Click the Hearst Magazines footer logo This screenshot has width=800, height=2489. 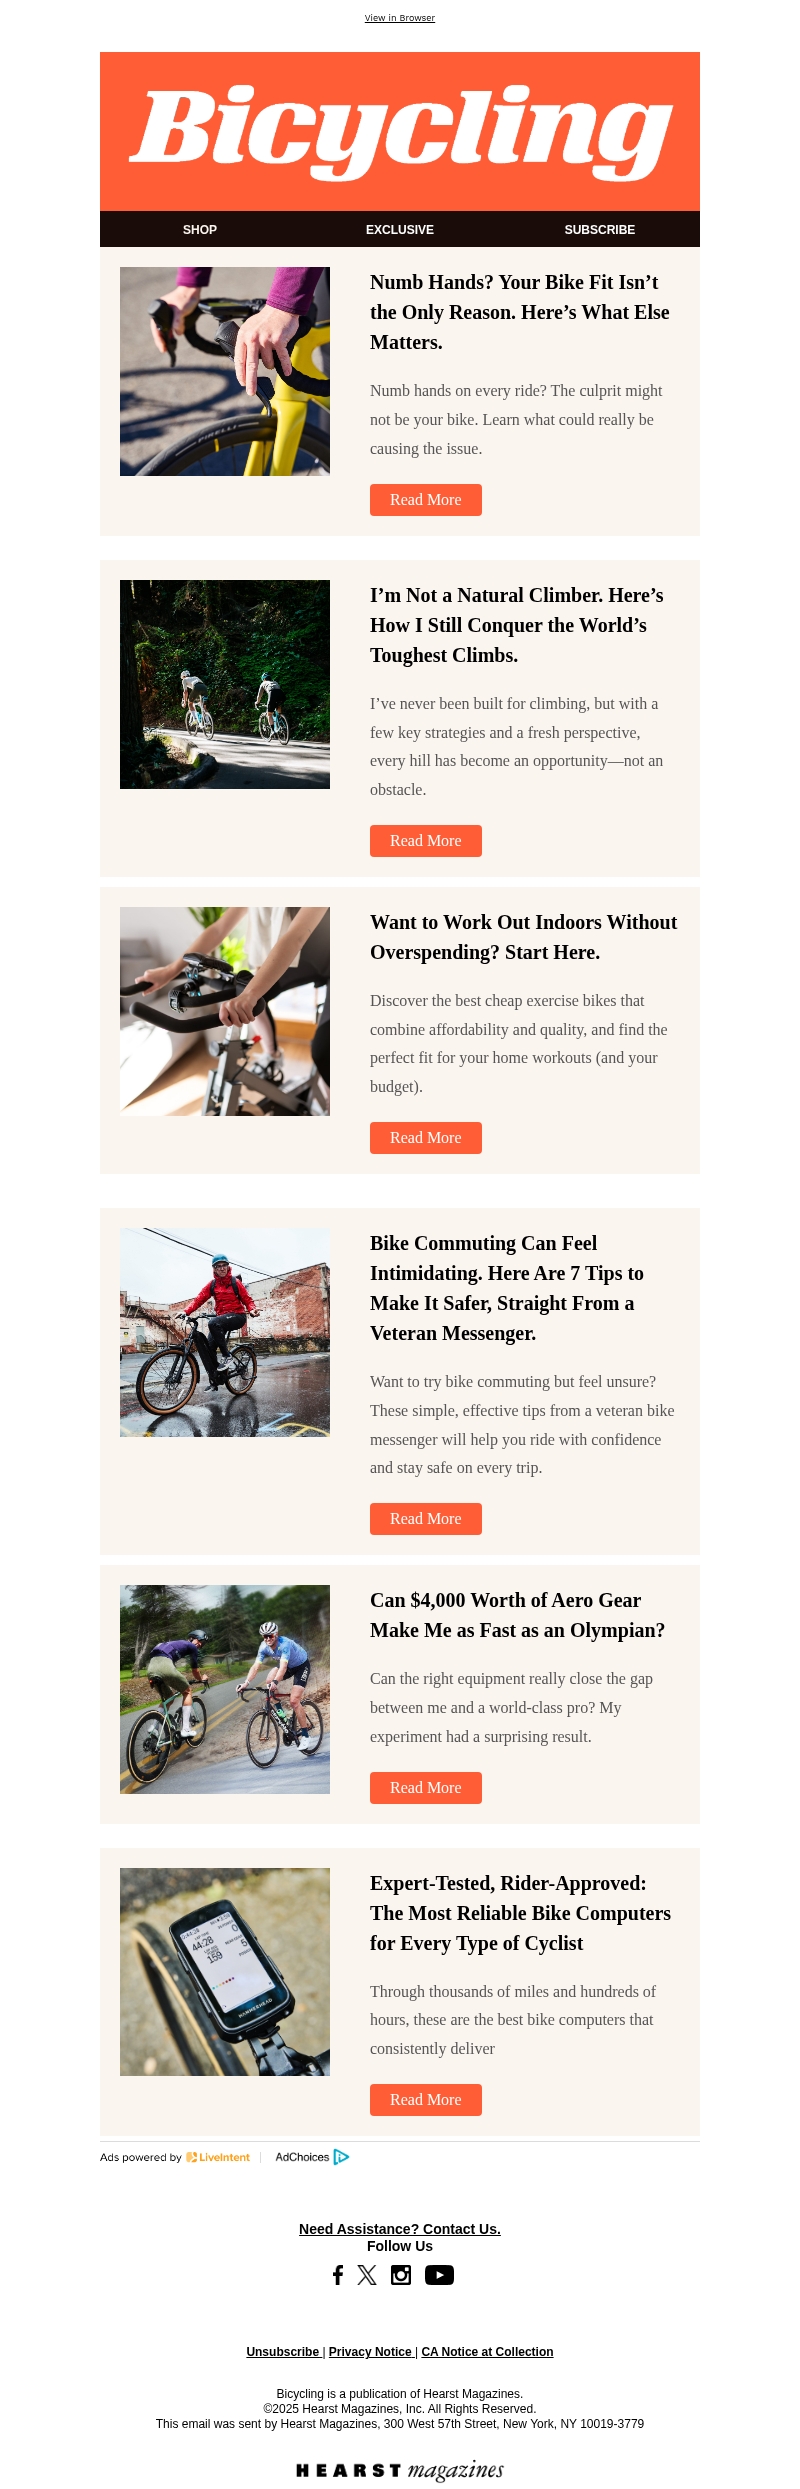coord(400,2470)
